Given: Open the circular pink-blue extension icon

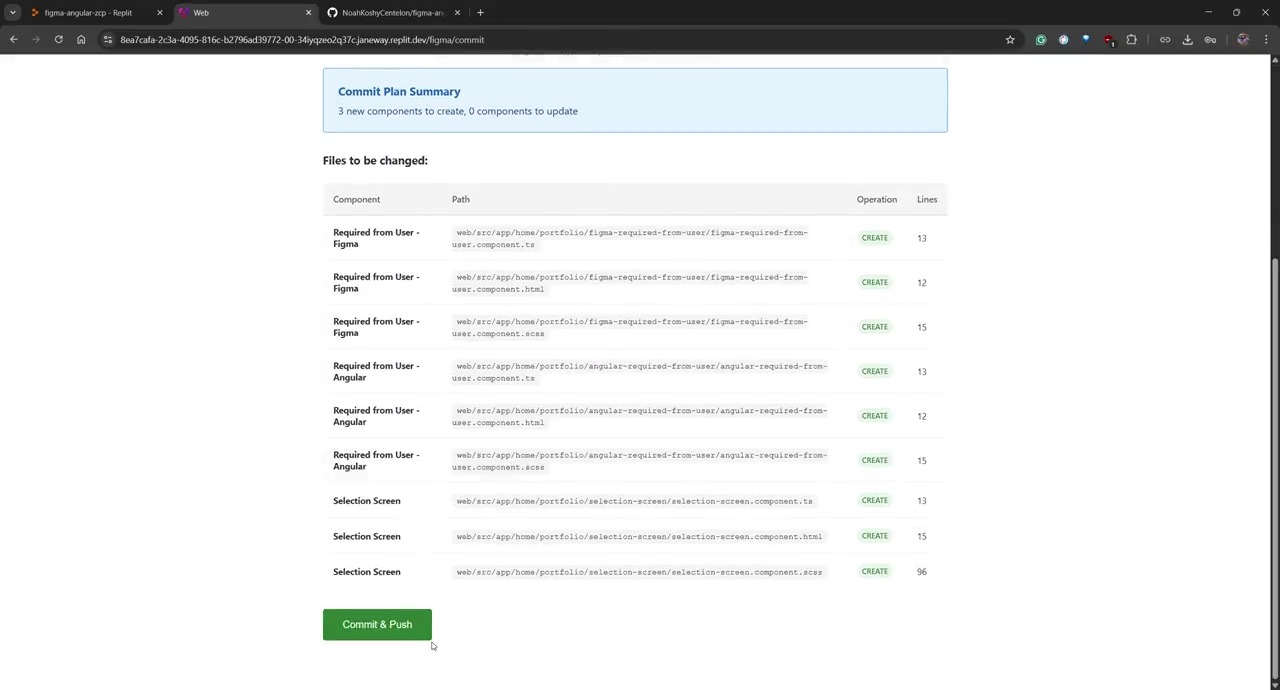Looking at the screenshot, I should (1063, 40).
